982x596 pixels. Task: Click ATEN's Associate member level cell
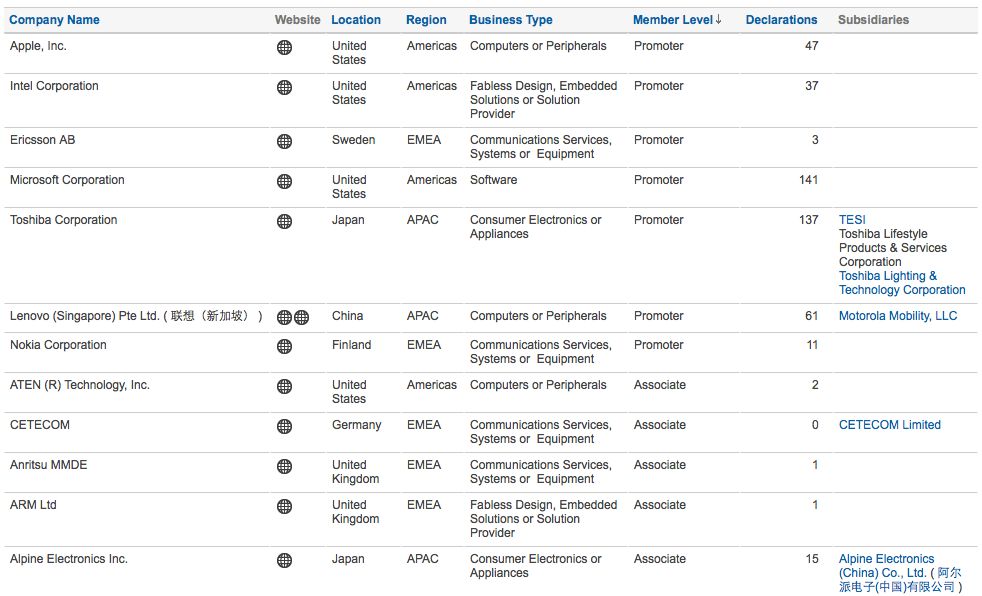click(x=659, y=385)
